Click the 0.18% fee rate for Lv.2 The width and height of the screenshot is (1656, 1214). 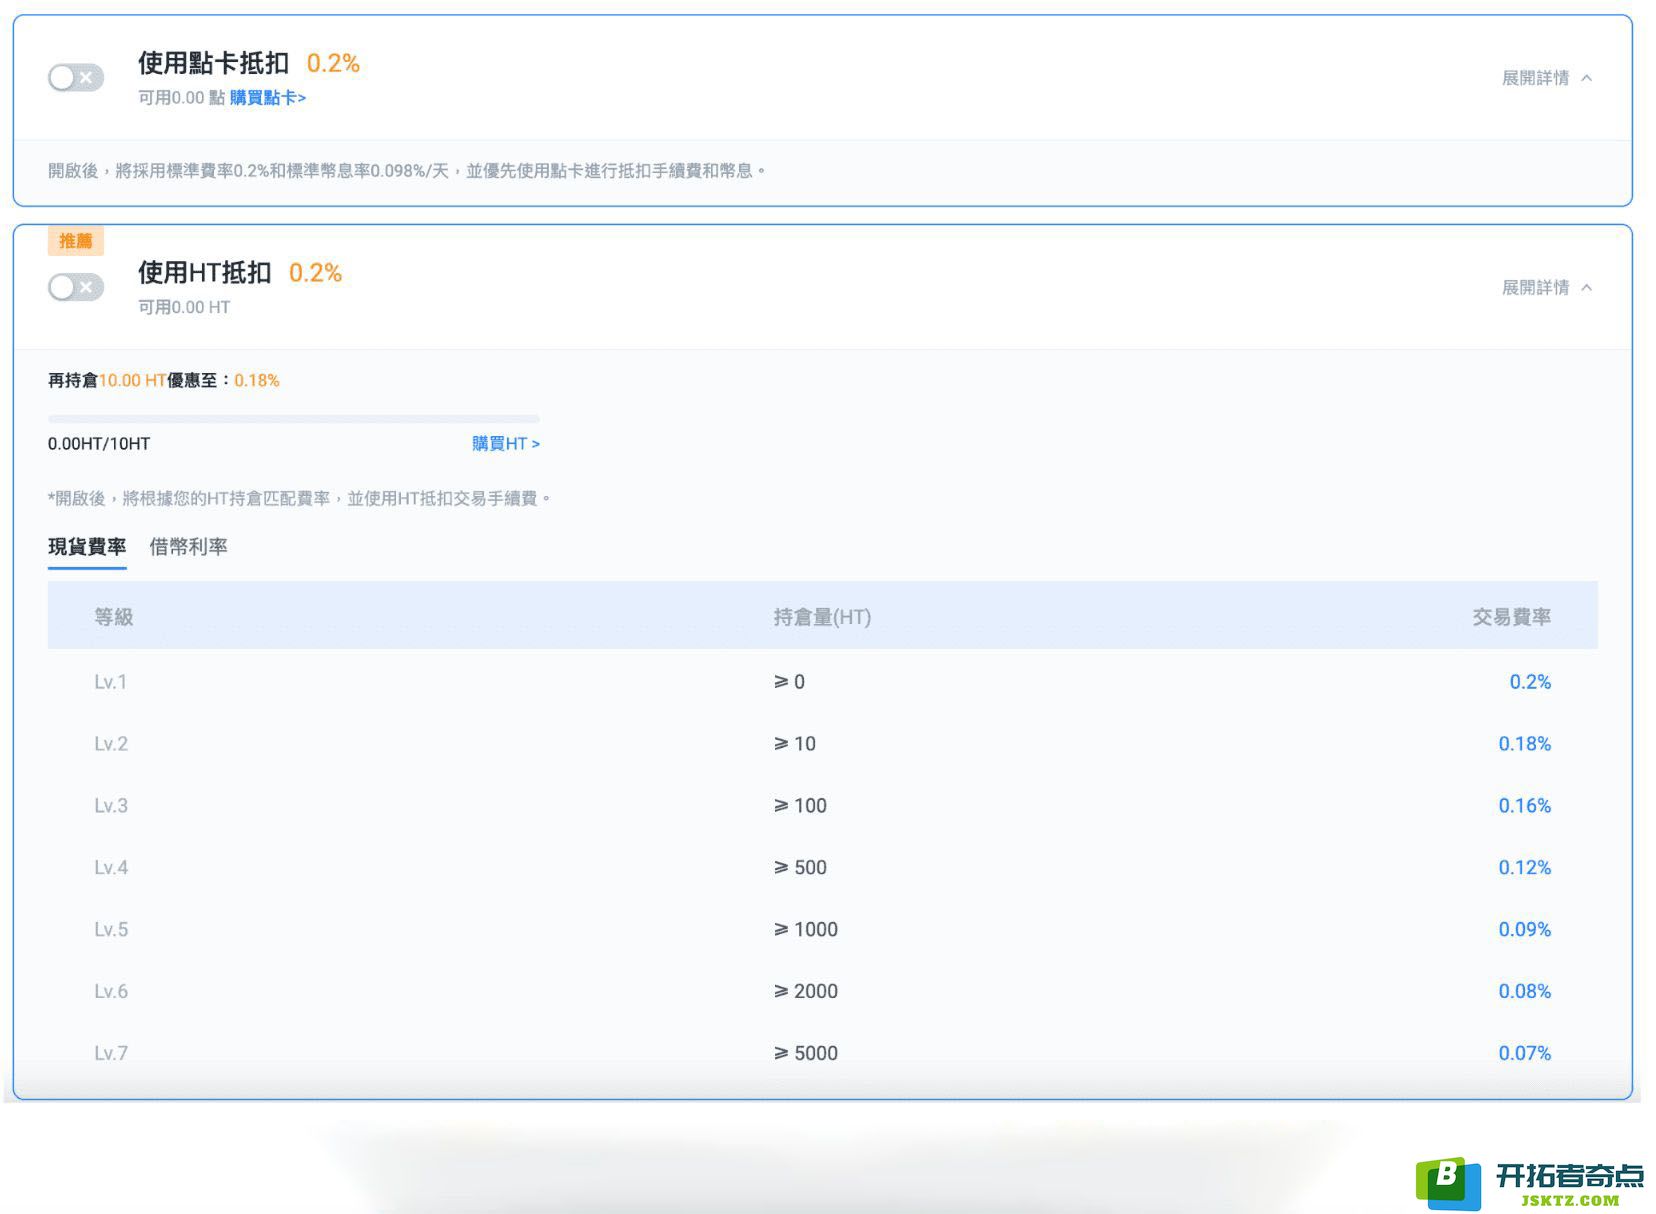point(1524,744)
